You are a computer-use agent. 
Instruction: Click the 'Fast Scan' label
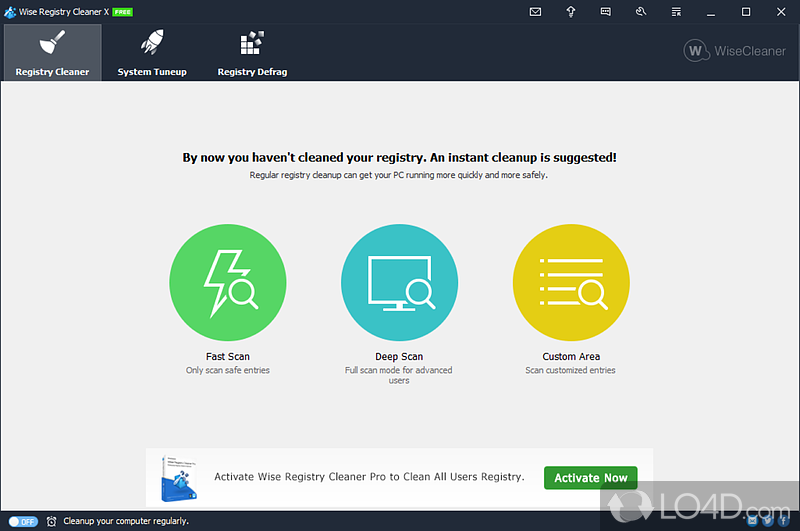(x=228, y=357)
